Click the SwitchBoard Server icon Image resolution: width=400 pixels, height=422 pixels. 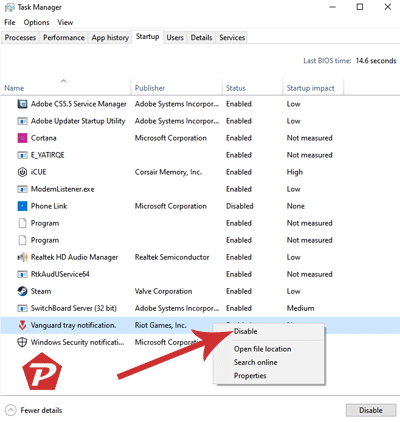pos(22,308)
